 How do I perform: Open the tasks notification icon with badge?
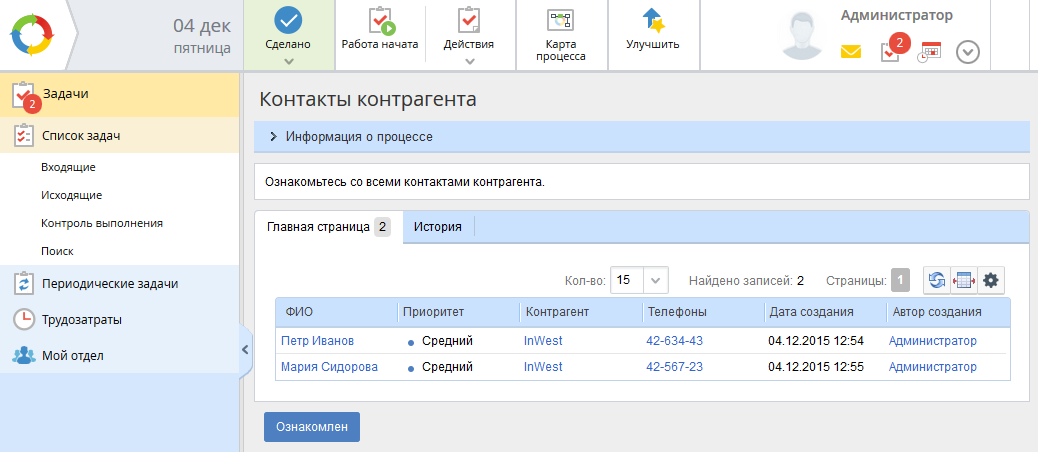tap(890, 52)
